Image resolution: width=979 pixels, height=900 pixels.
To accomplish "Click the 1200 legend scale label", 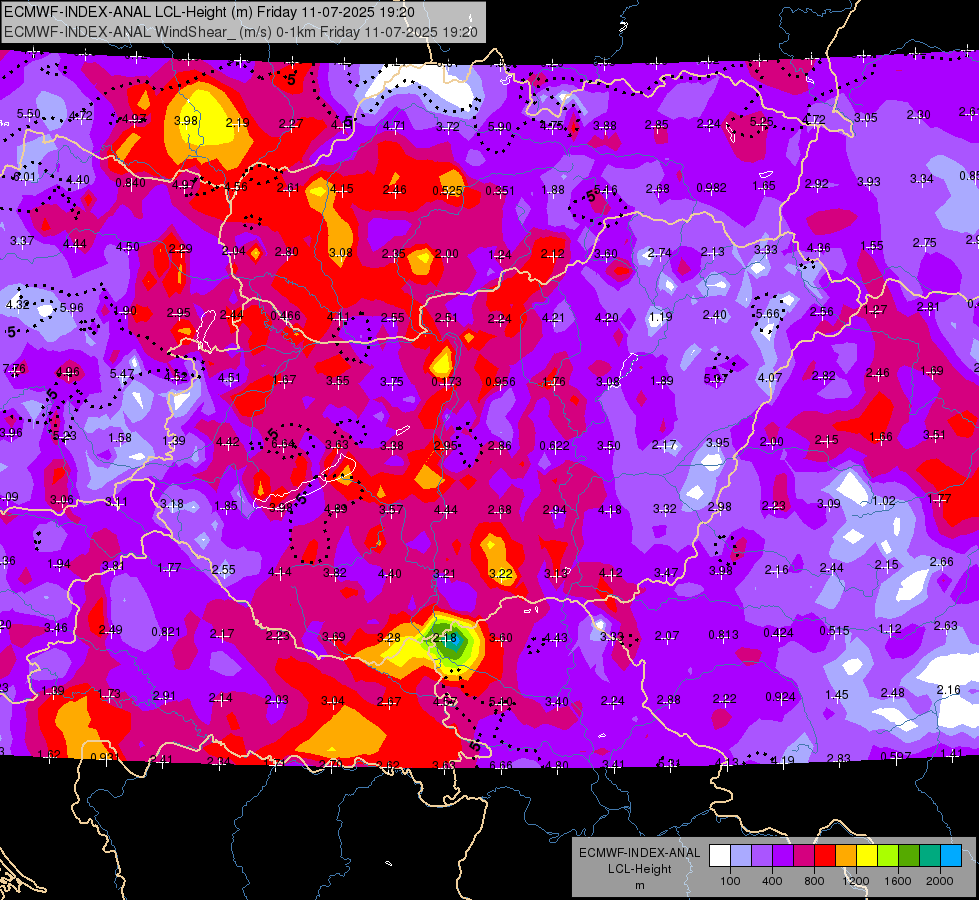I will pyautogui.click(x=855, y=881).
